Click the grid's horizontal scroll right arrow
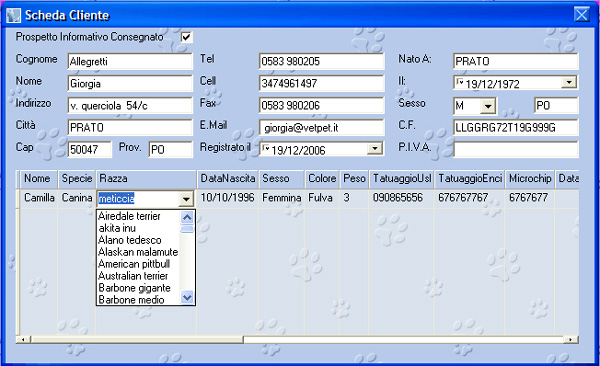Image resolution: width=600 pixels, height=366 pixels. click(x=571, y=340)
